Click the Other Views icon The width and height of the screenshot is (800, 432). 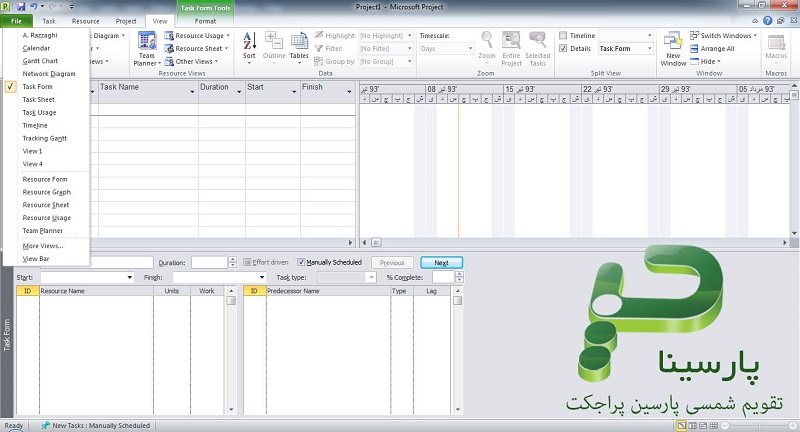pos(169,61)
